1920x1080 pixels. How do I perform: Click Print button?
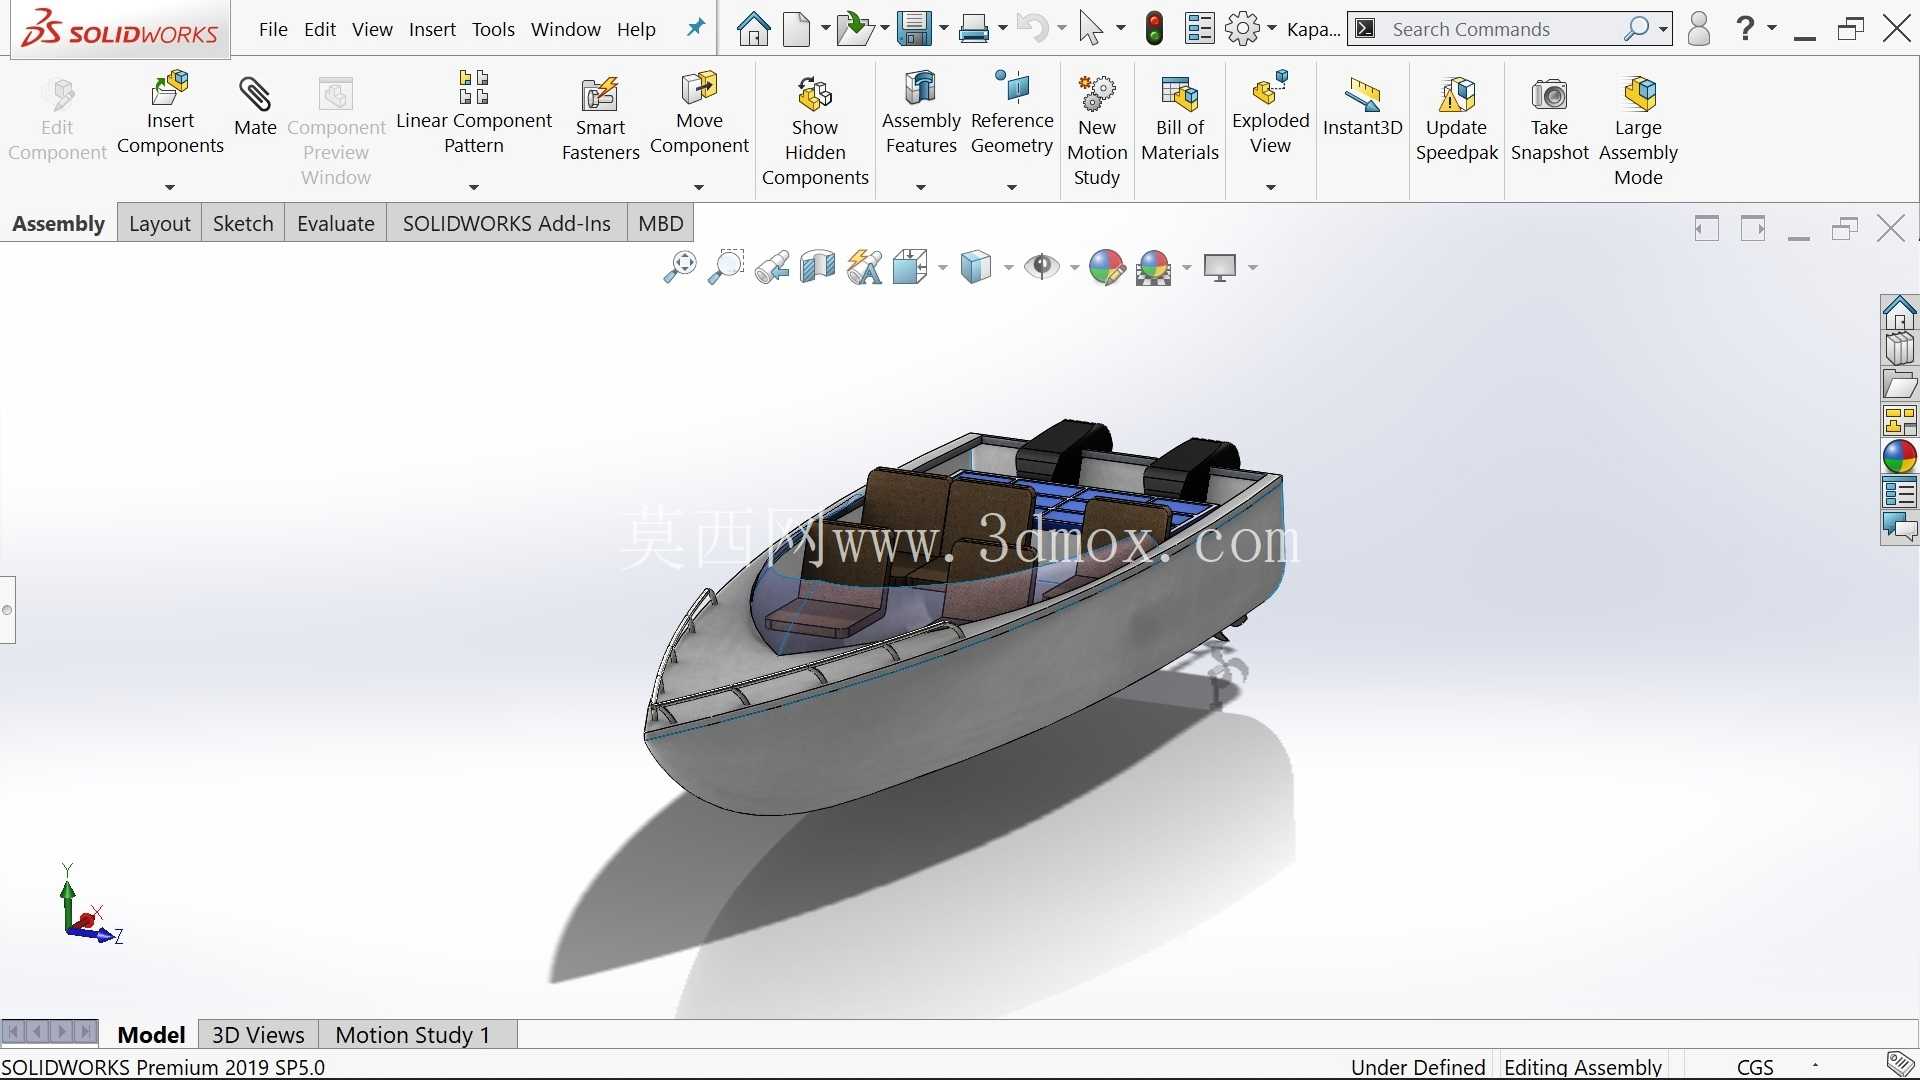[974, 29]
